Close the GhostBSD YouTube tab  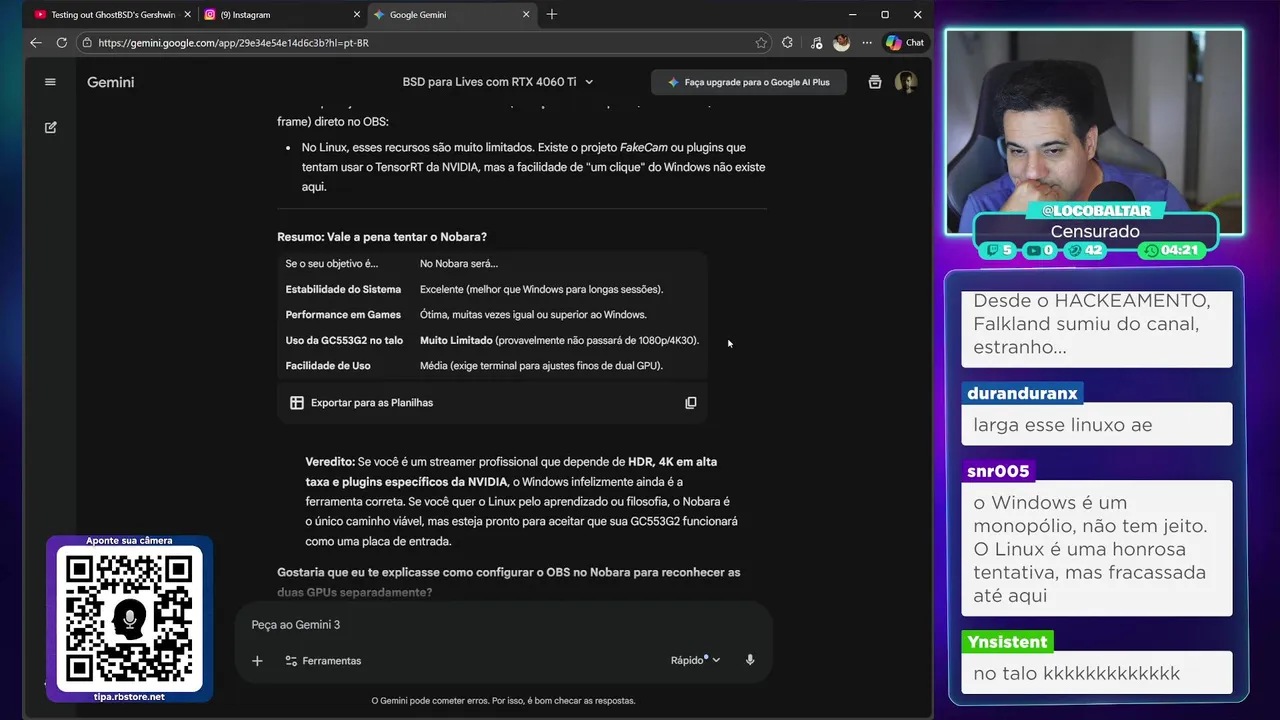click(187, 15)
